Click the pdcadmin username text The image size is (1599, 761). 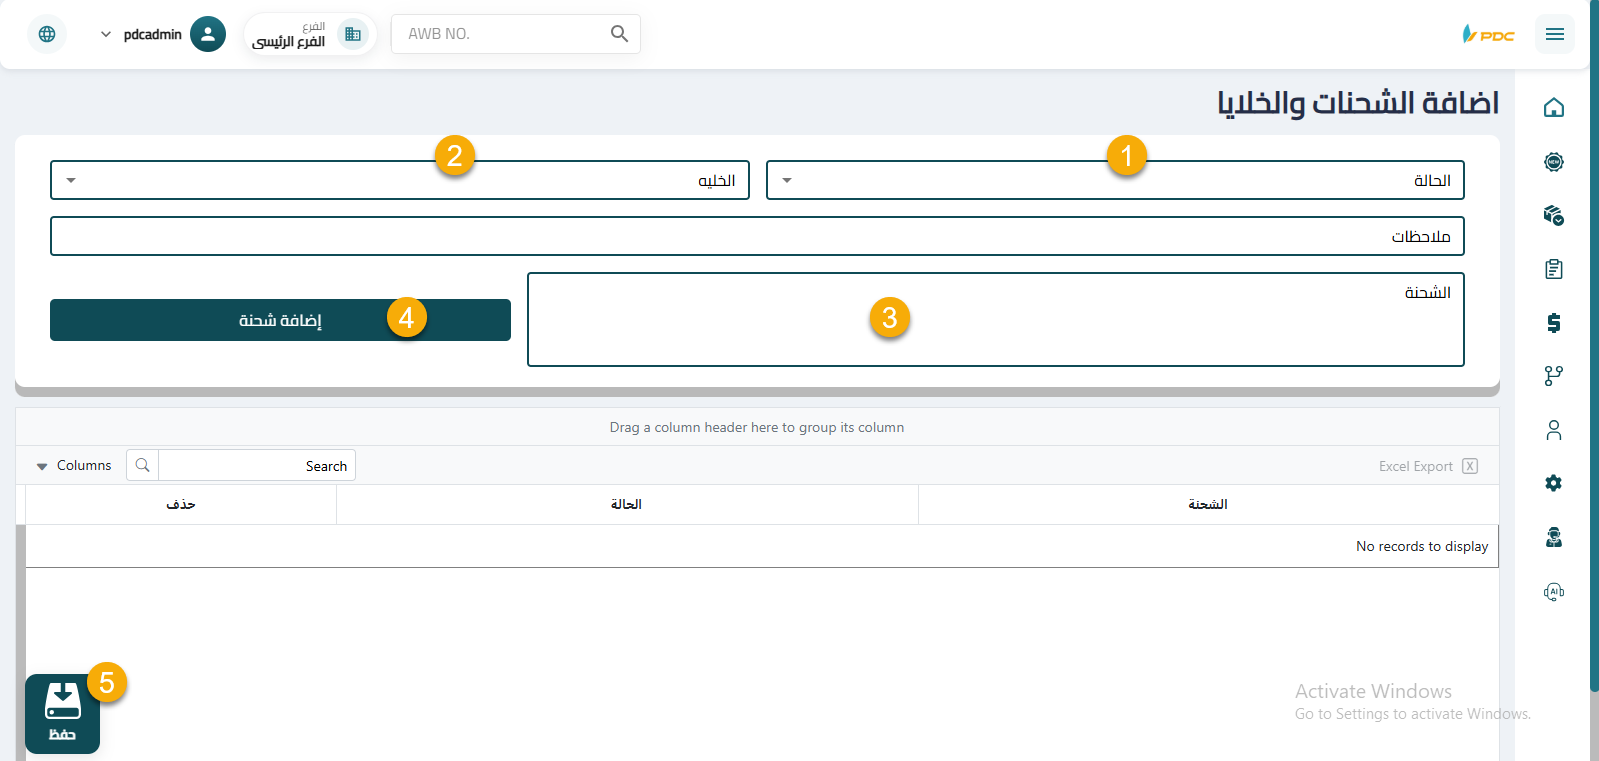[153, 34]
